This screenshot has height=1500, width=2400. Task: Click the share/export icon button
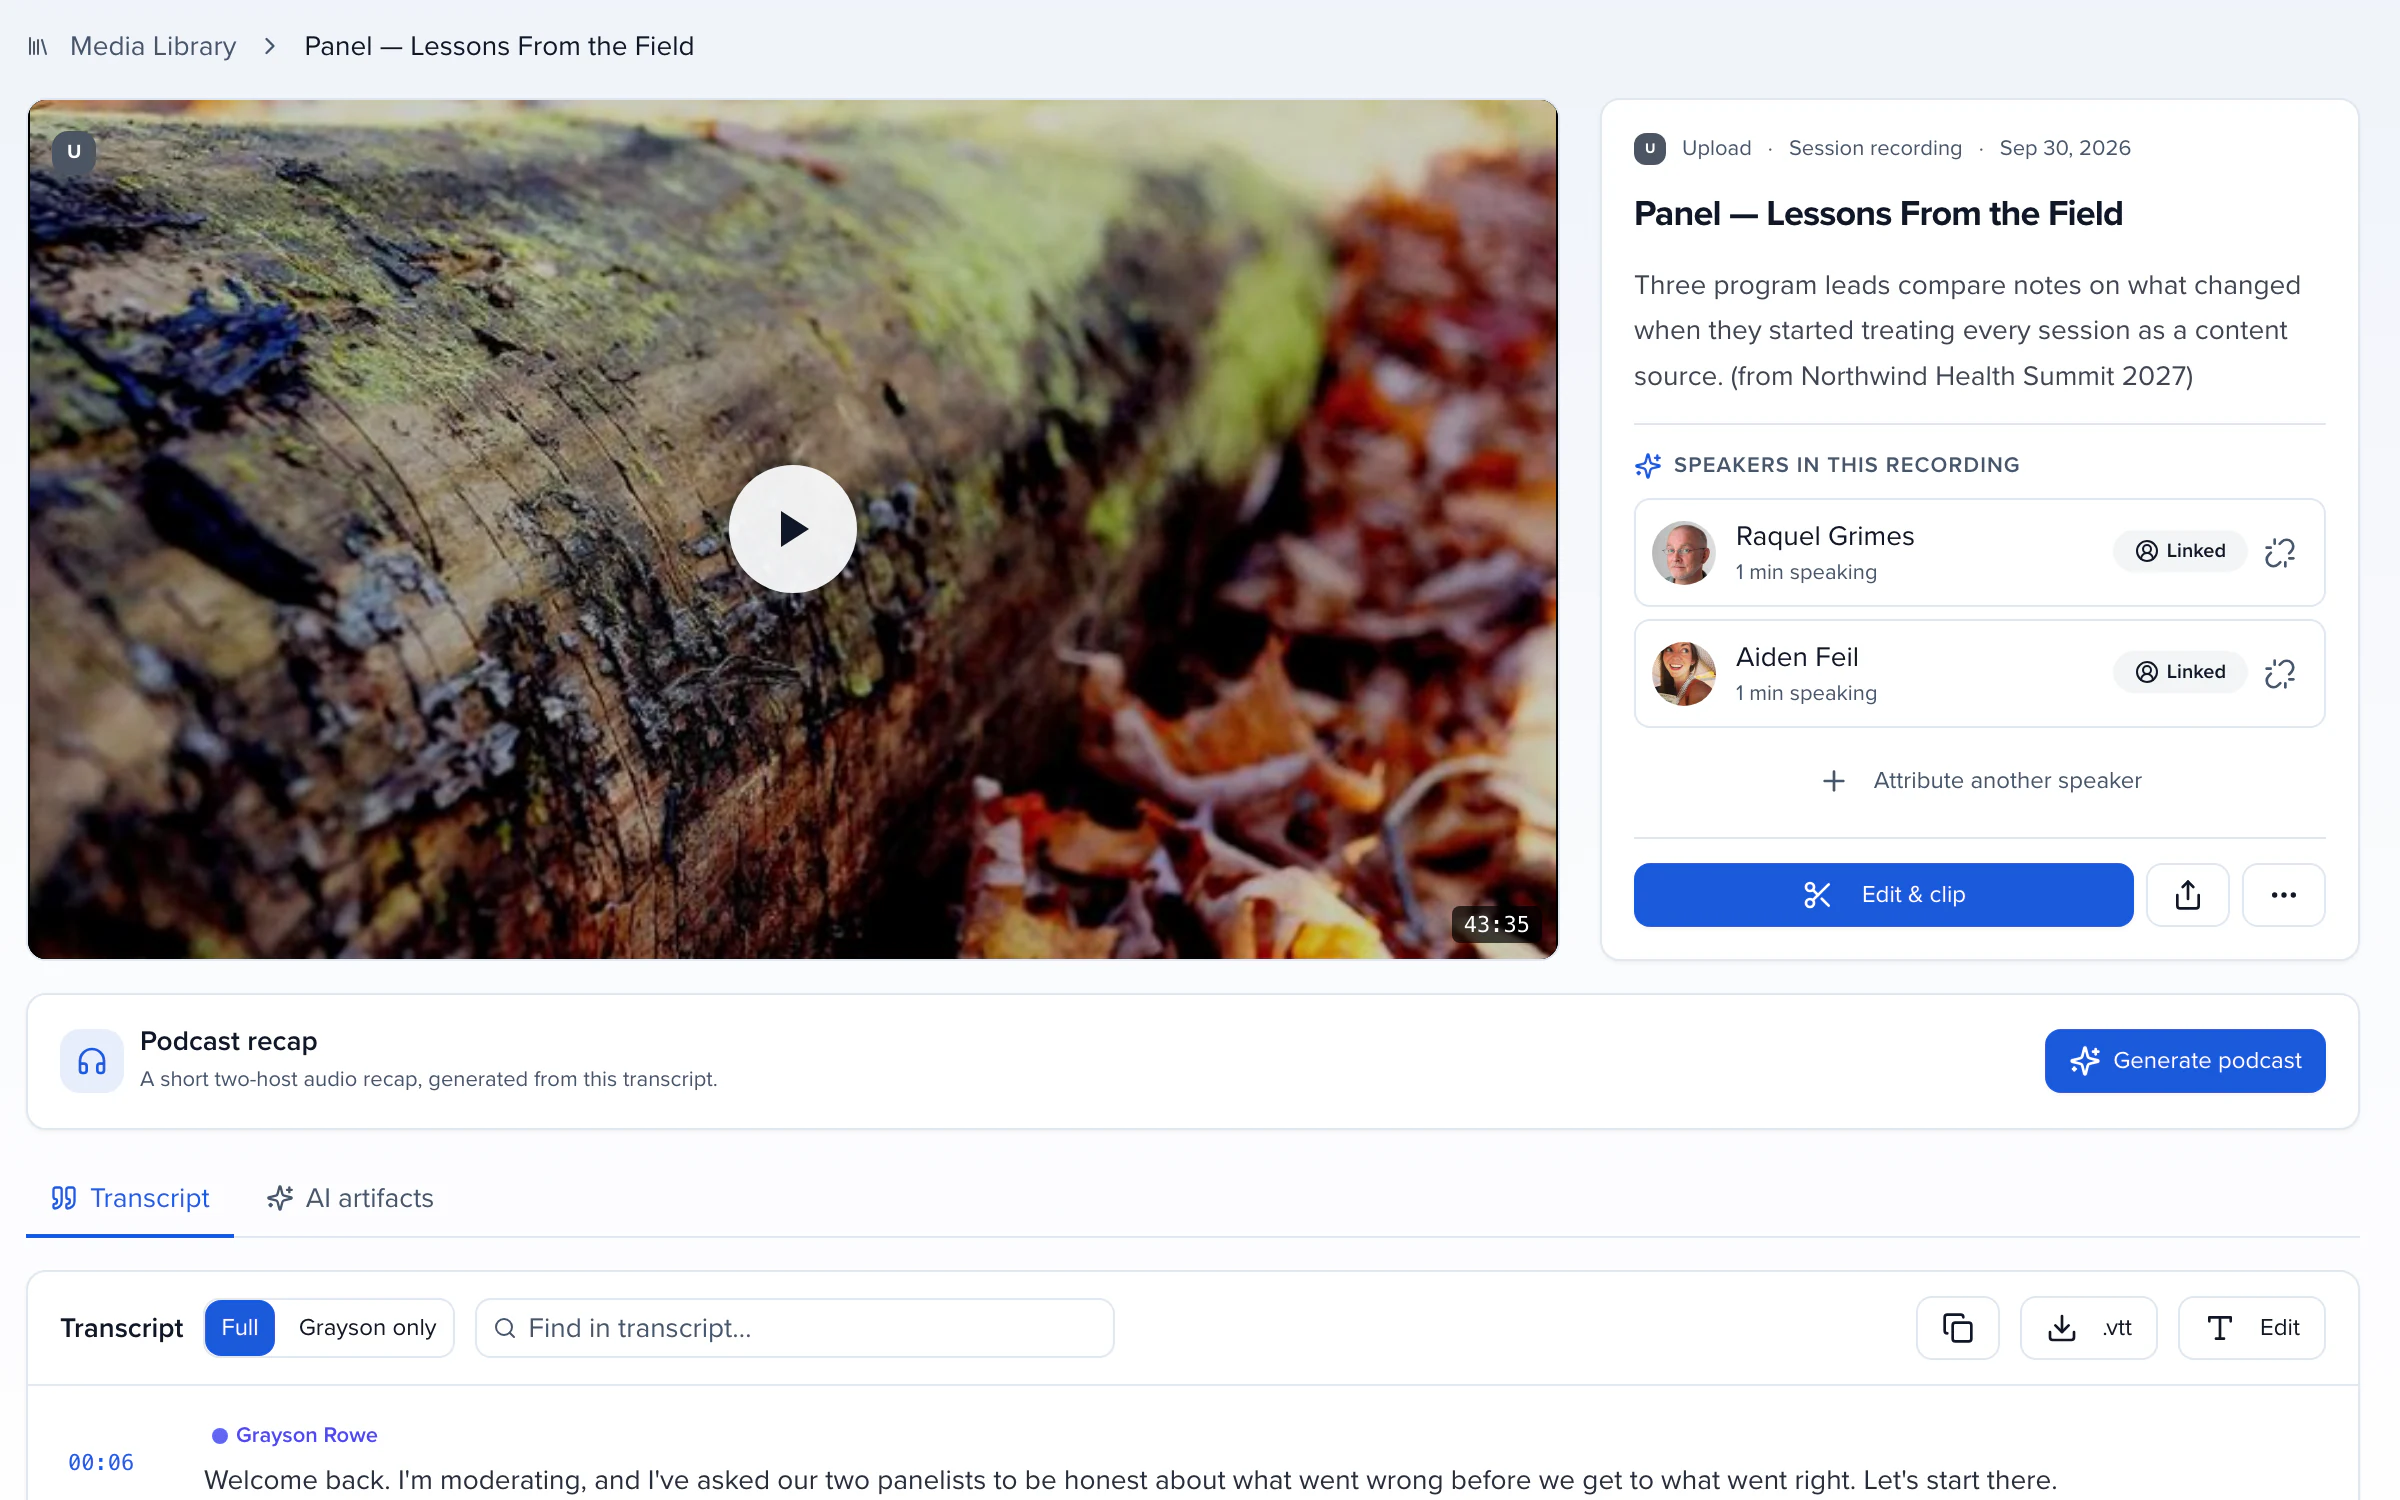pyautogui.click(x=2187, y=895)
